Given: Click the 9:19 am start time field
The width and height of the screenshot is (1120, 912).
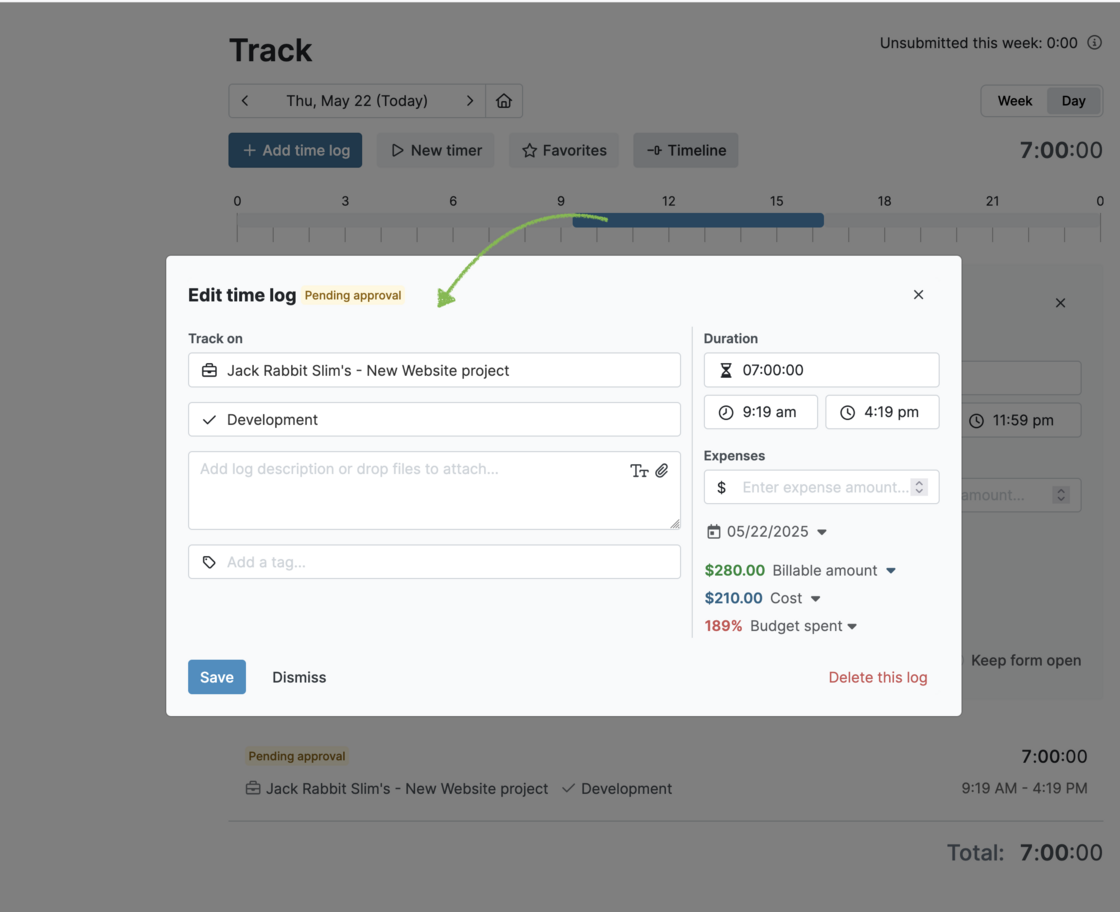Looking at the screenshot, I should pos(760,412).
